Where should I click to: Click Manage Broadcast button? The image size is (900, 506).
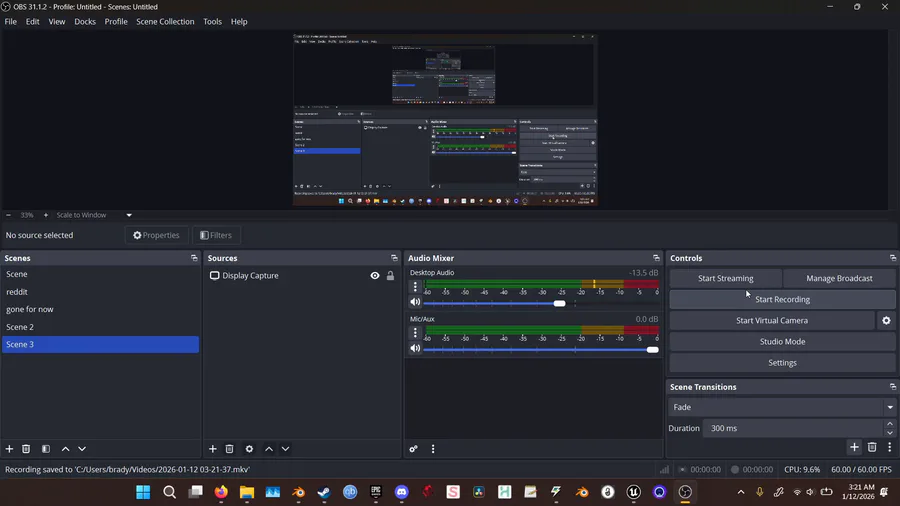[839, 278]
